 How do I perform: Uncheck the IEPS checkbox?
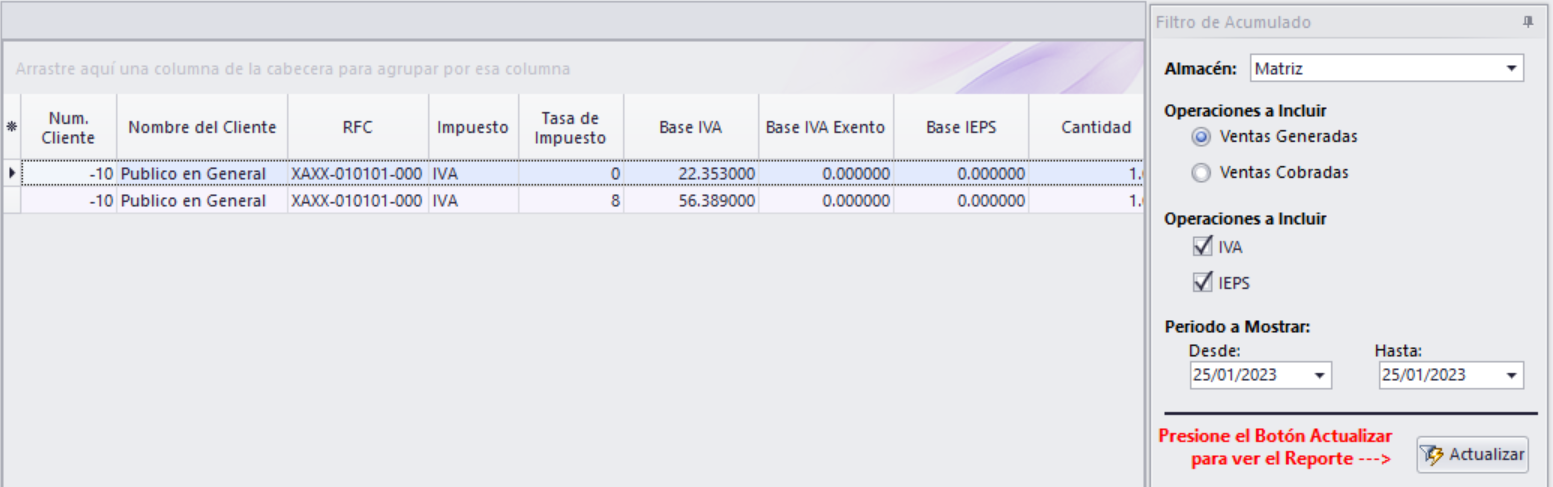click(x=1203, y=283)
